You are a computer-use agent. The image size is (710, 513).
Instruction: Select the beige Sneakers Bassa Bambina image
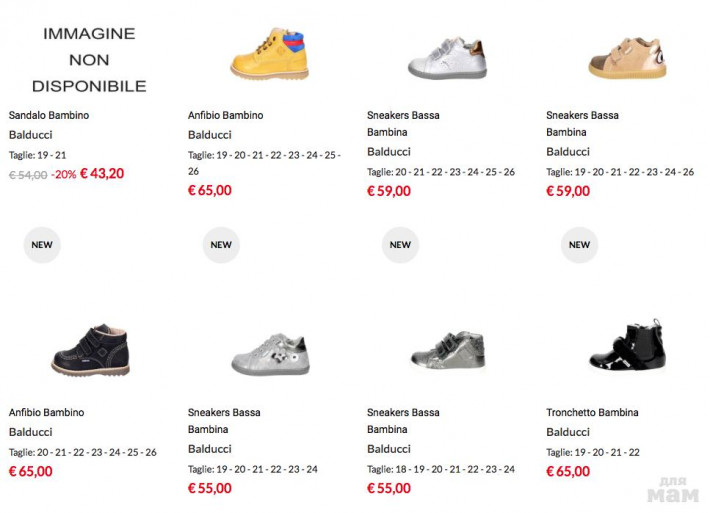pyautogui.click(x=626, y=57)
